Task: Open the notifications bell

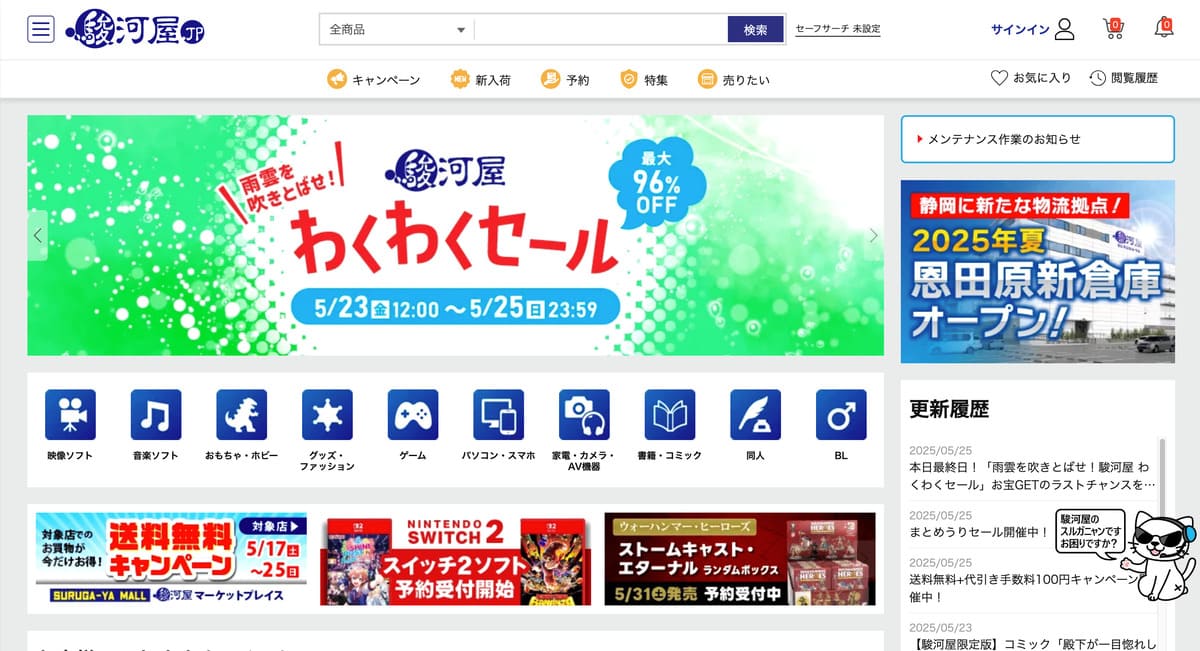Action: tap(1163, 28)
